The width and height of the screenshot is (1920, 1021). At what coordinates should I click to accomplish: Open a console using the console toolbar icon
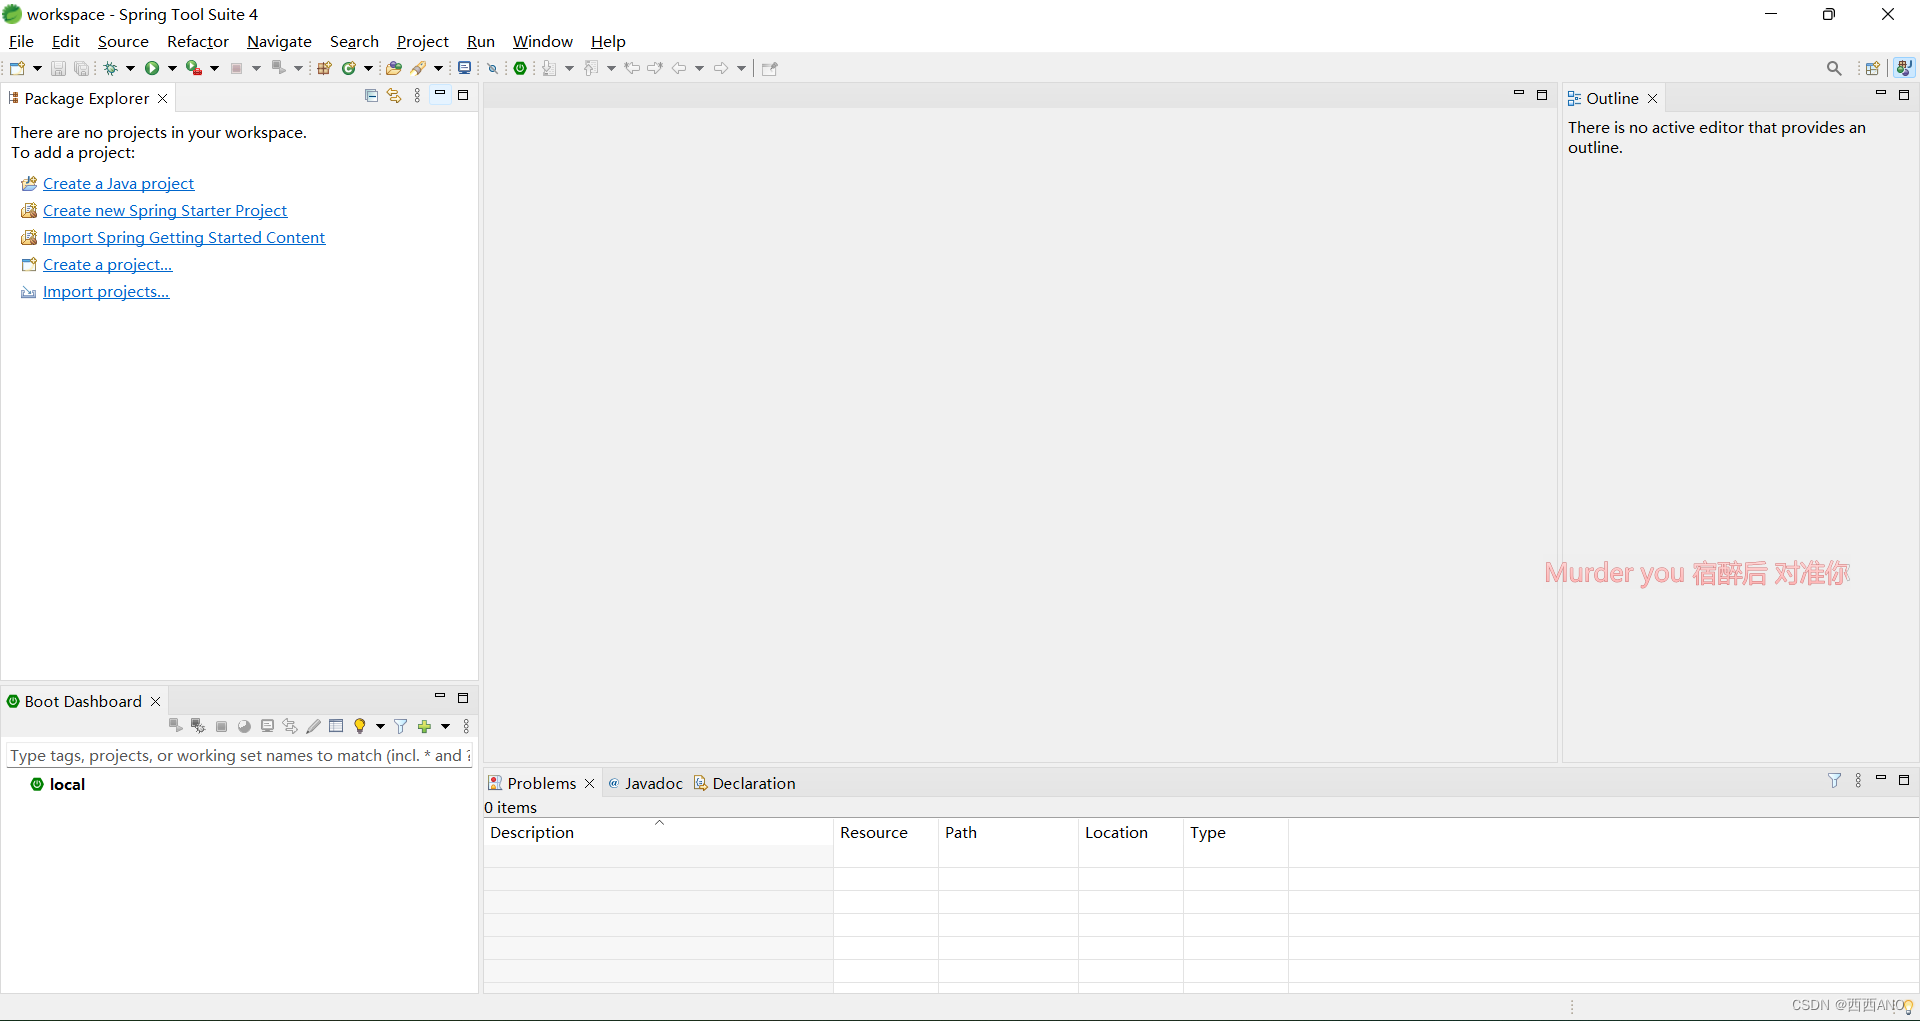464,67
